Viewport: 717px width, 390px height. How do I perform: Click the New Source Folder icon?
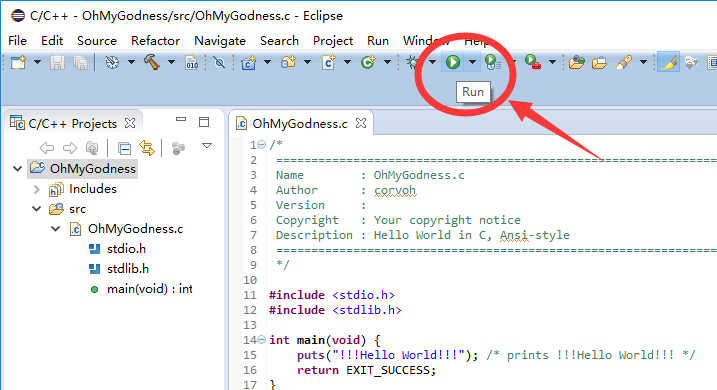coord(288,62)
